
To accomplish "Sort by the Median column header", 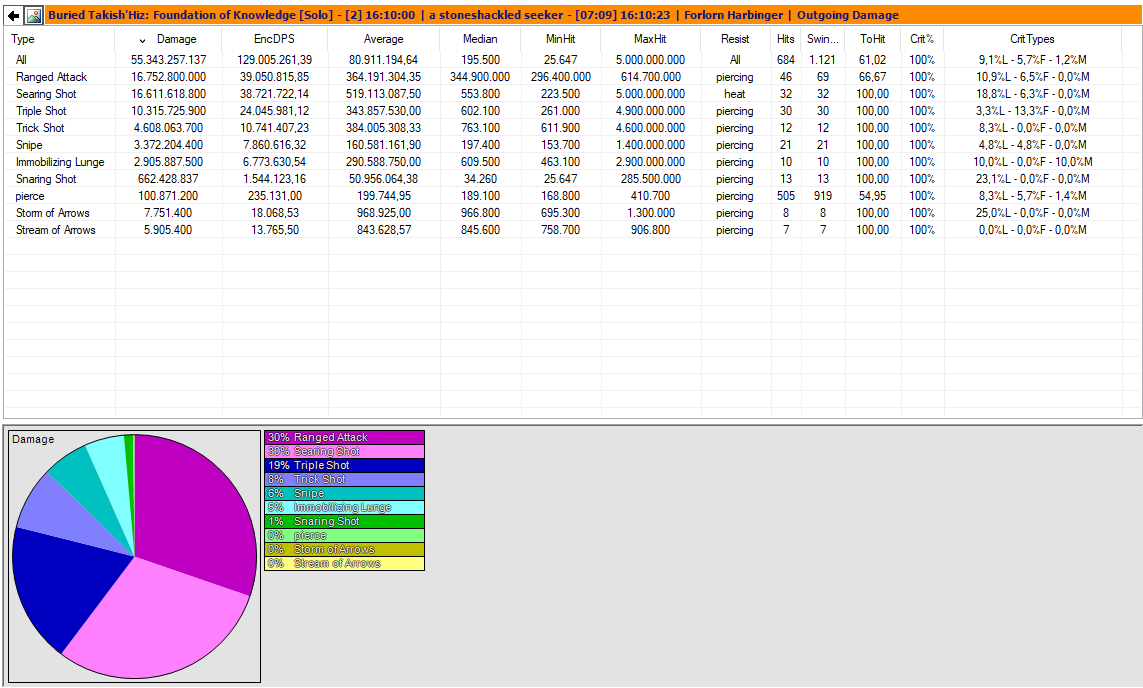I will click(x=480, y=39).
